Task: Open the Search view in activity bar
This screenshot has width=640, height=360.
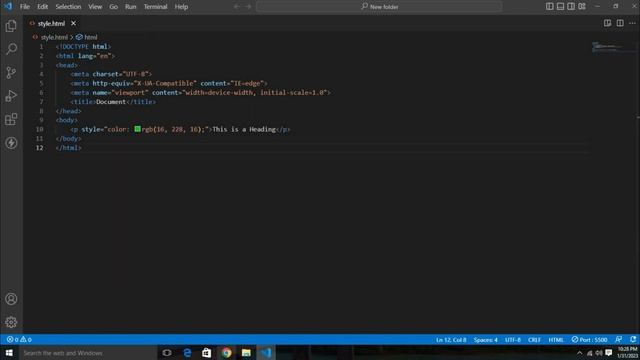Action: pyautogui.click(x=11, y=49)
